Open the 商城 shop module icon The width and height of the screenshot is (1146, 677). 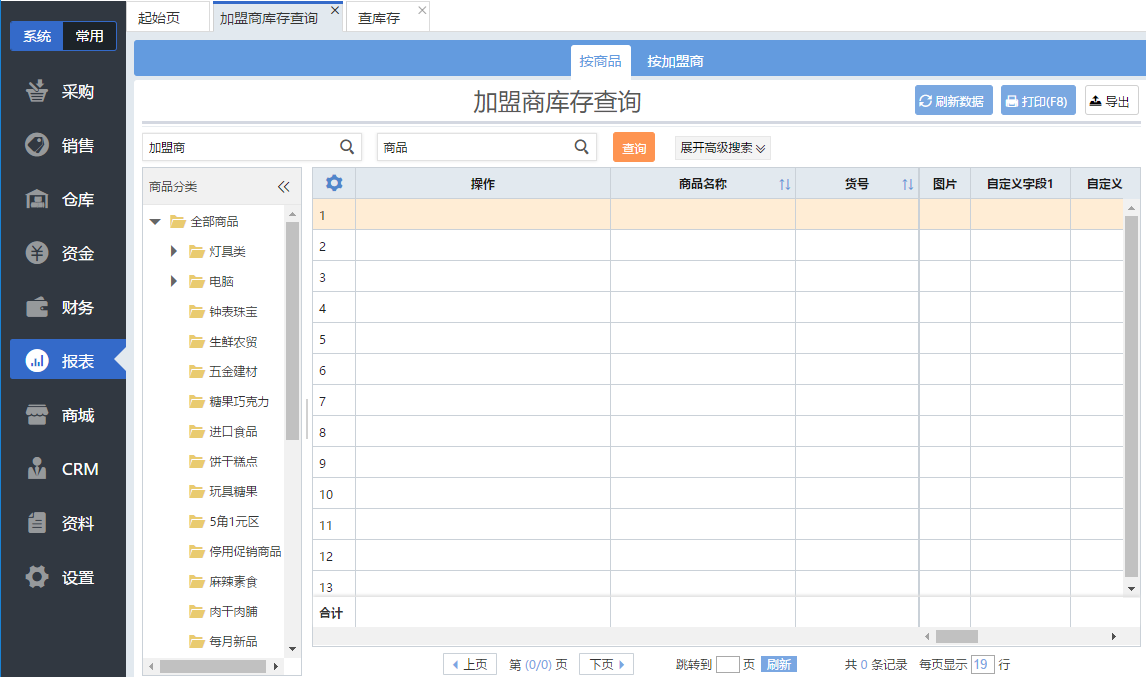click(x=37, y=416)
